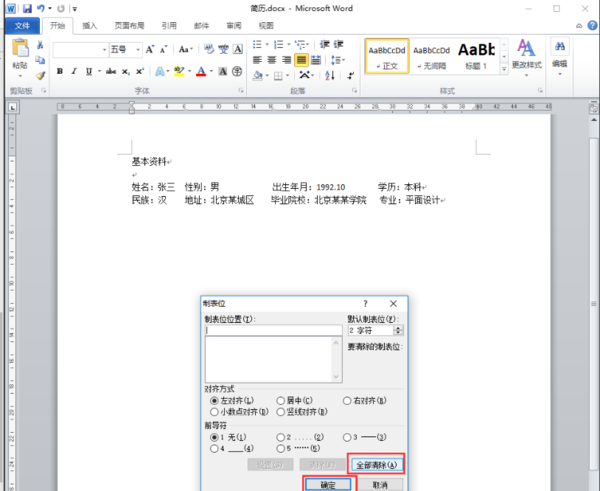Toggle show paragraph marks
Viewport: 600px width, 491px height.
tap(351, 75)
